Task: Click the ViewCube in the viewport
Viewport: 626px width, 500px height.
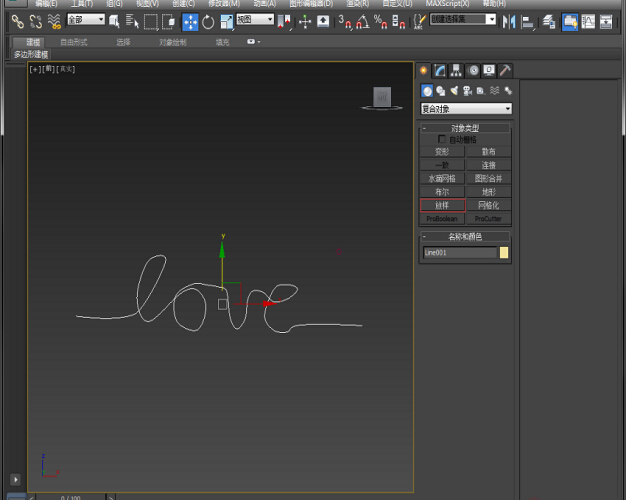Action: 382,98
